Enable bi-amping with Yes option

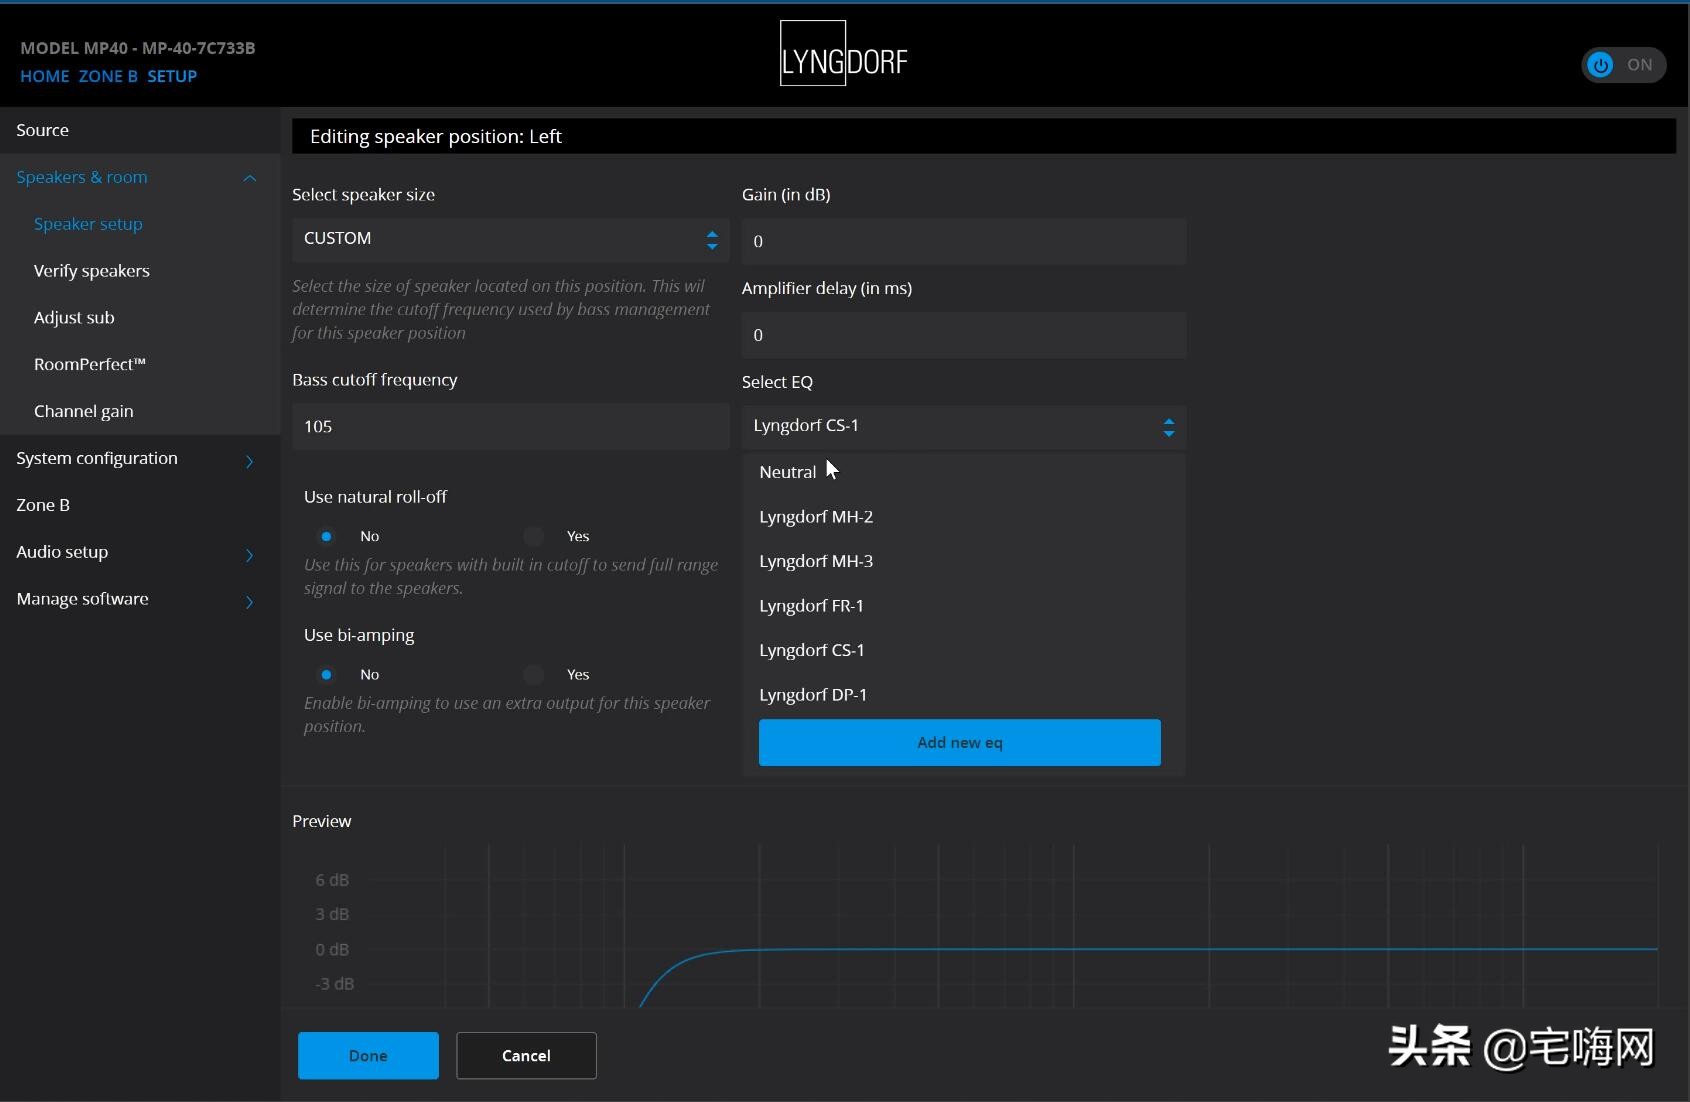point(534,675)
